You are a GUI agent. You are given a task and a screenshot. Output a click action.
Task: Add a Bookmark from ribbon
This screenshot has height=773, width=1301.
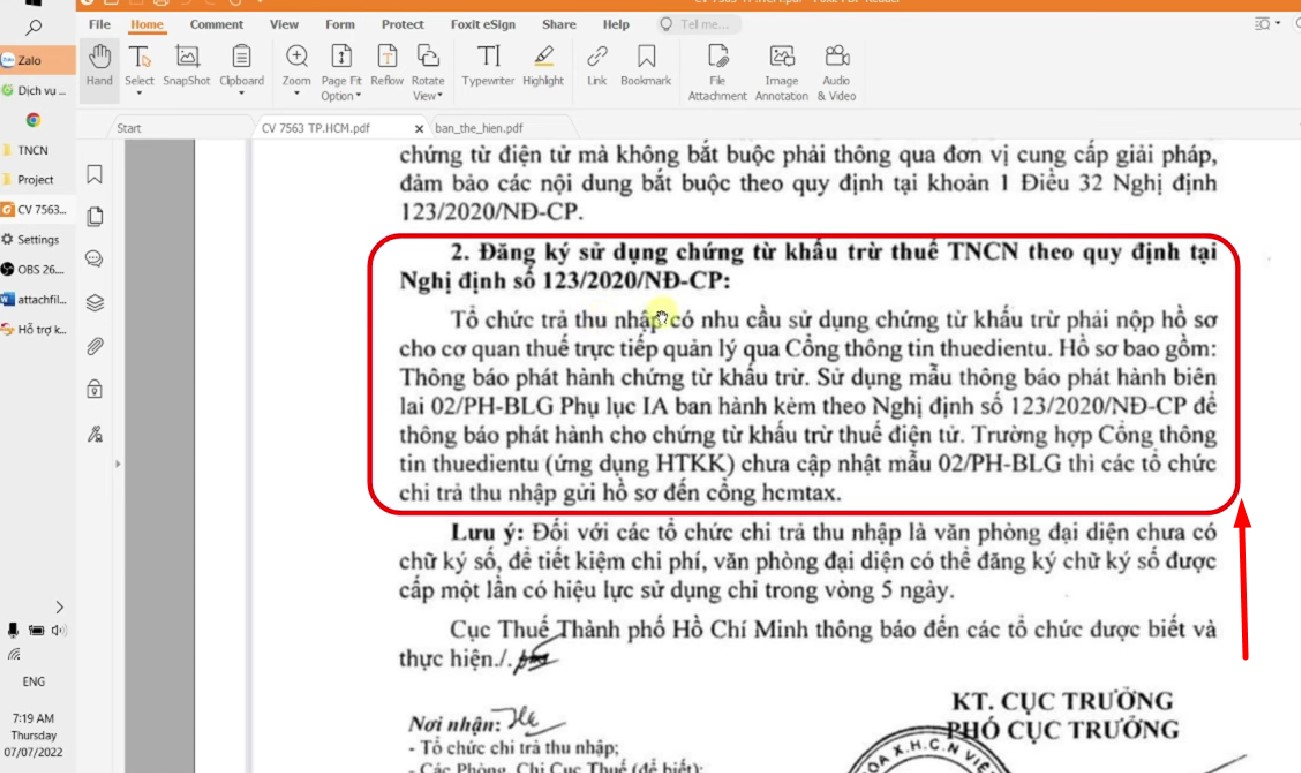pos(646,64)
